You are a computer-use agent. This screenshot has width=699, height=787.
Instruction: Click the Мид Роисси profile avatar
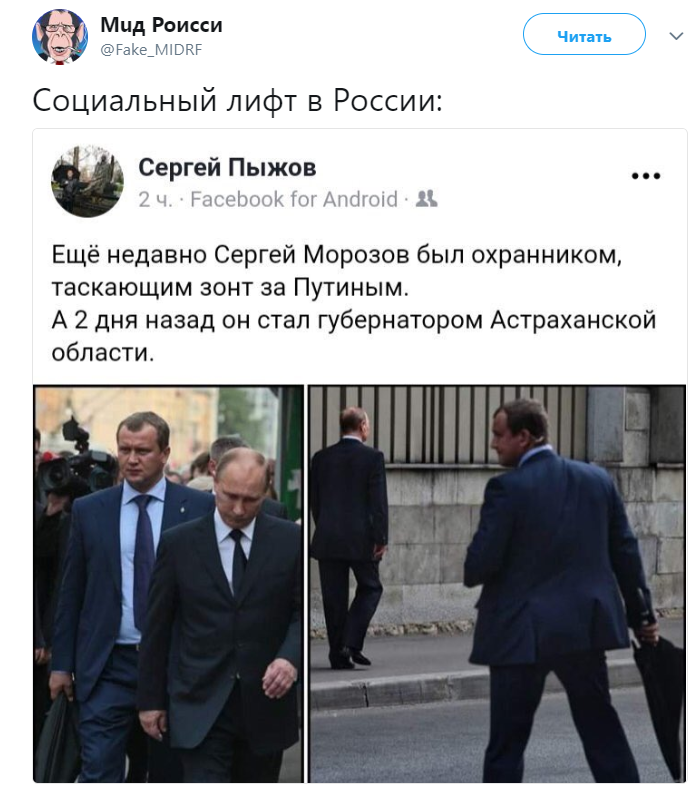(60, 37)
